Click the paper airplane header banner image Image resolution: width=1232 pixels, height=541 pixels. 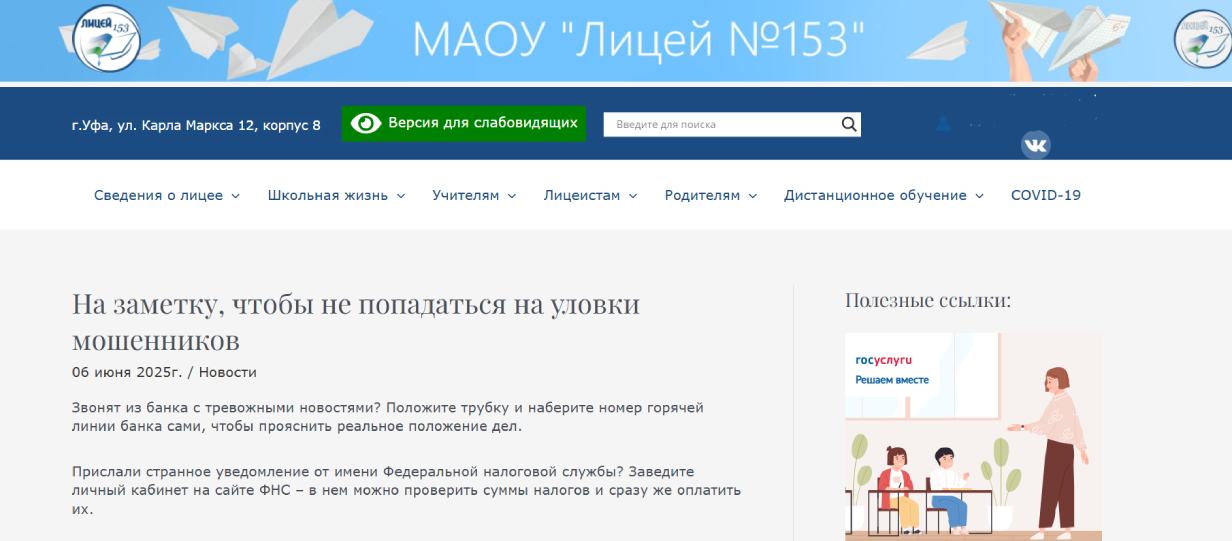pyautogui.click(x=300, y=40)
